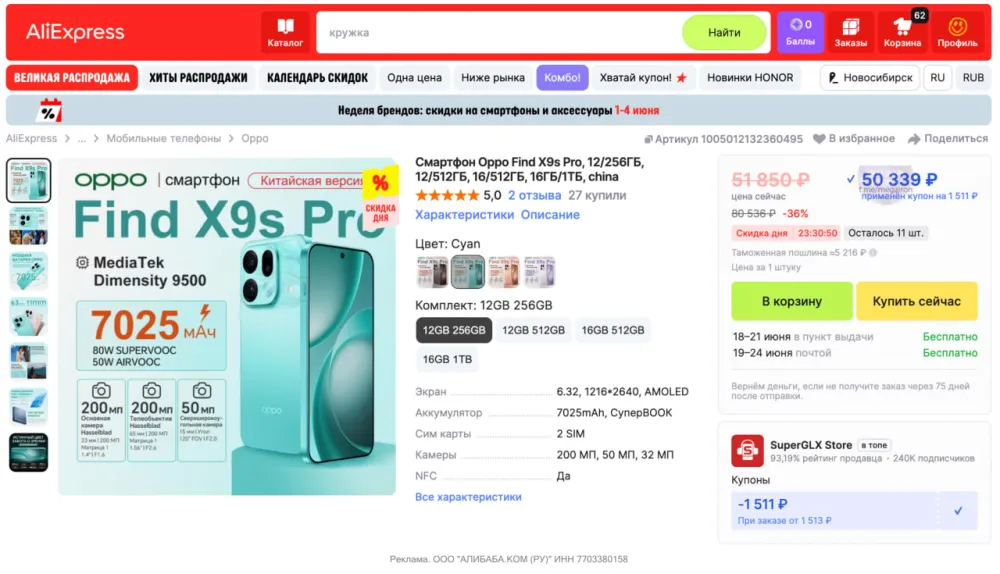Select the 16GB 1TB configuration option
The height and width of the screenshot is (574, 1000).
[447, 360]
